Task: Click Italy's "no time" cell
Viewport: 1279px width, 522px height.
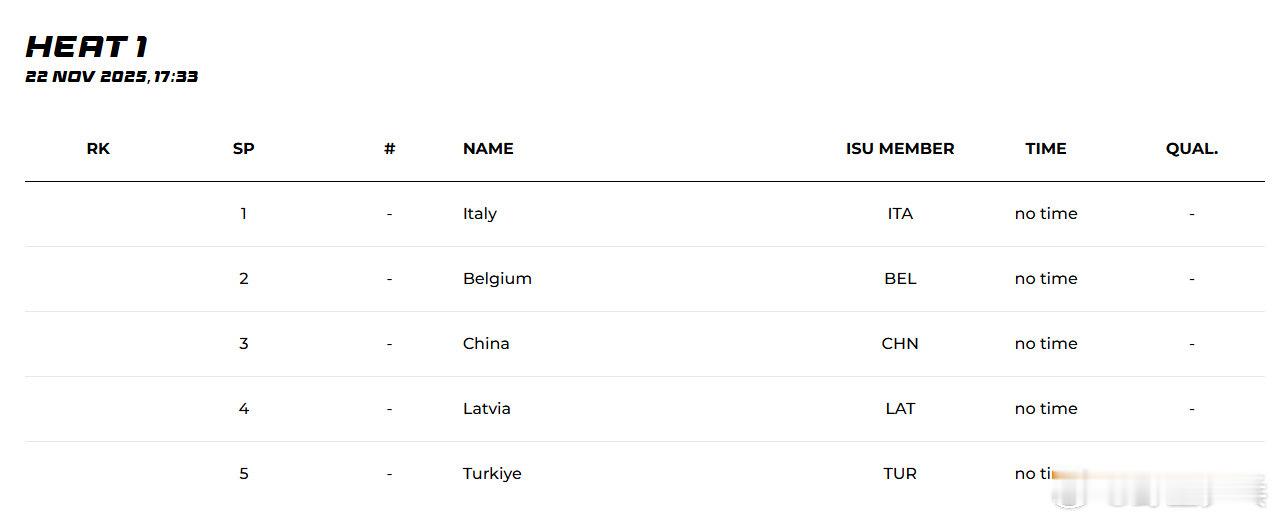Action: pos(1046,214)
